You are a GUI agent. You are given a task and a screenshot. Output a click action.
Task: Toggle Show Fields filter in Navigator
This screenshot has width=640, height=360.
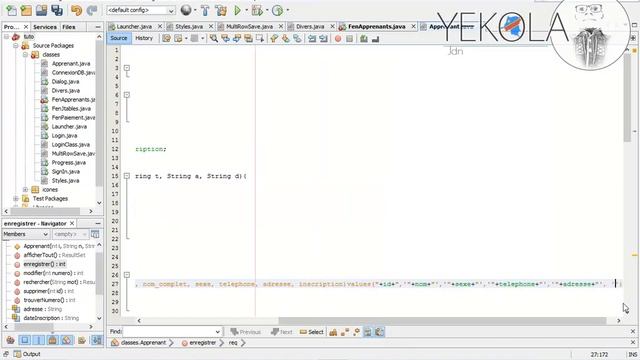[25, 340]
